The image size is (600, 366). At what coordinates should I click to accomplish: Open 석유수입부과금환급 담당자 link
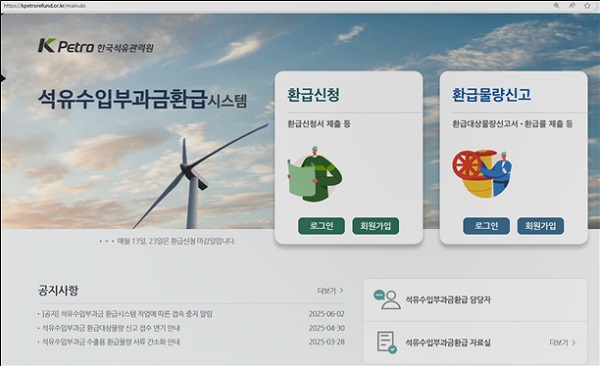click(x=448, y=300)
